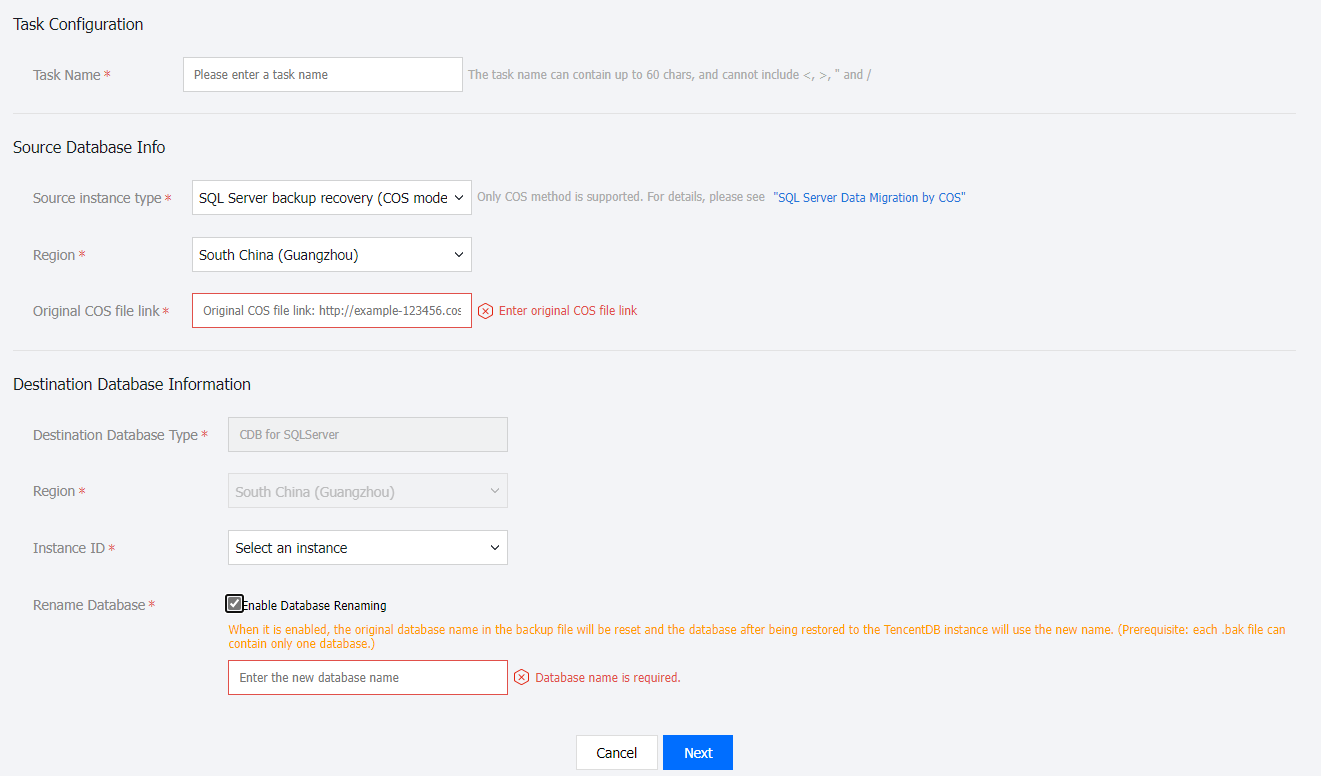
Task: Click the error icon beside the COS file link field
Action: pyautogui.click(x=486, y=311)
